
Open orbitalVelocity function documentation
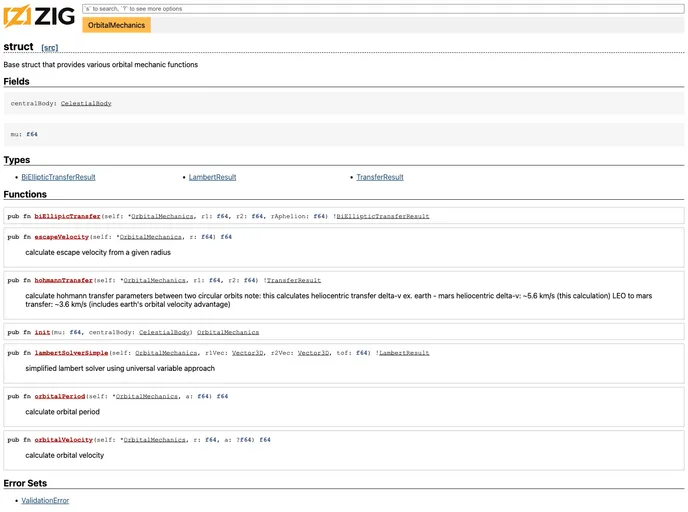[x=64, y=440]
